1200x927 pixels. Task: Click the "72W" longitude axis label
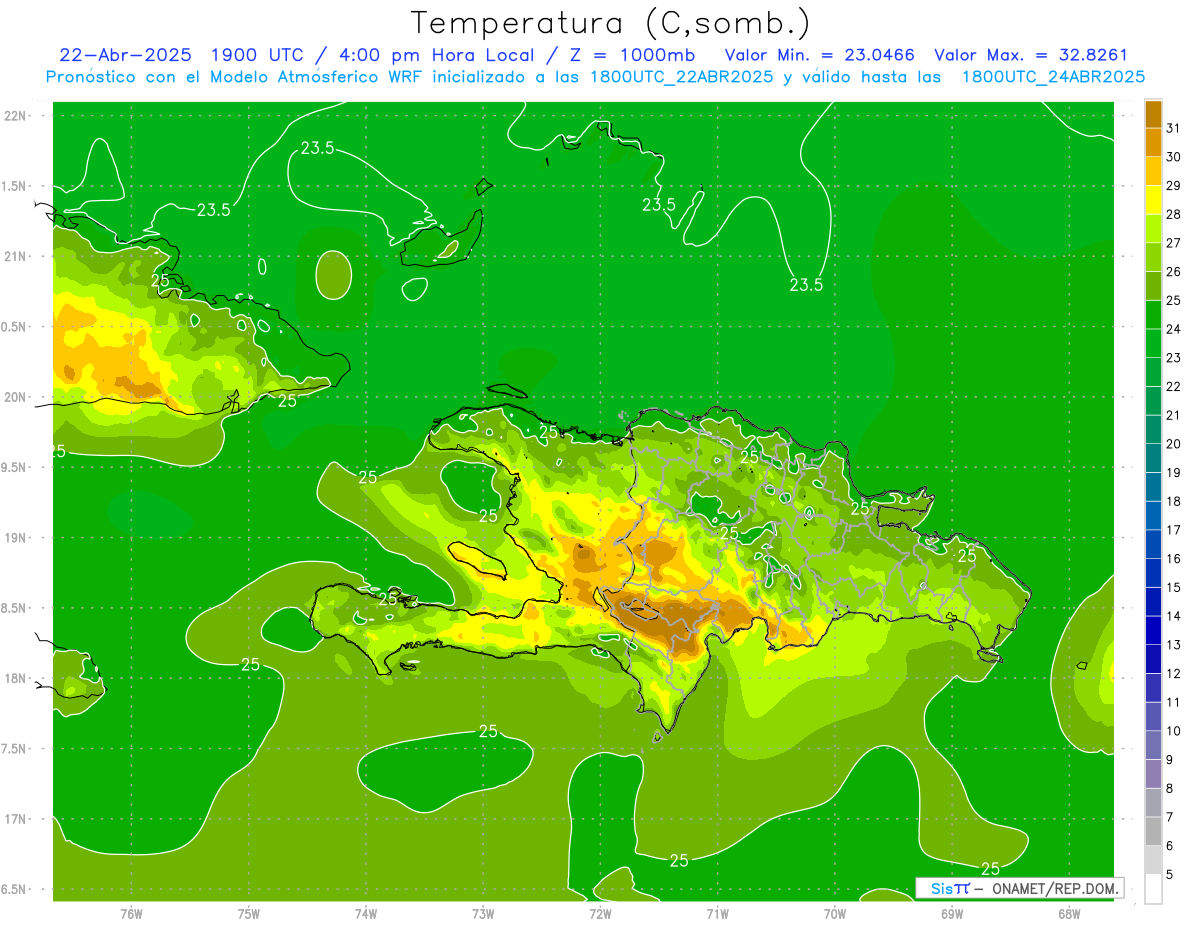[600, 913]
